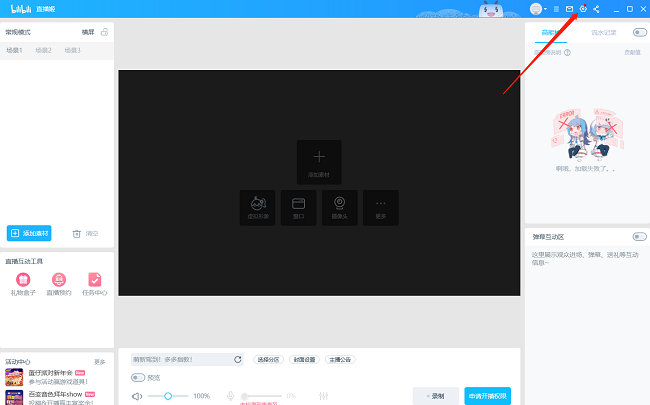This screenshot has height=405, width=650.
Task: Click the refresh icon in title field
Action: [x=238, y=359]
